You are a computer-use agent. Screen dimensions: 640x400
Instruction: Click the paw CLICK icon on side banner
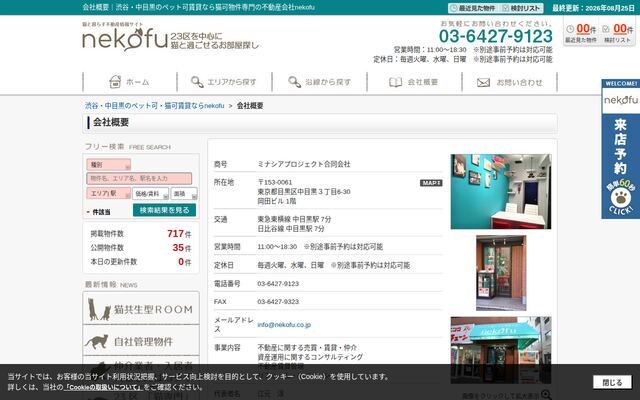click(621, 198)
